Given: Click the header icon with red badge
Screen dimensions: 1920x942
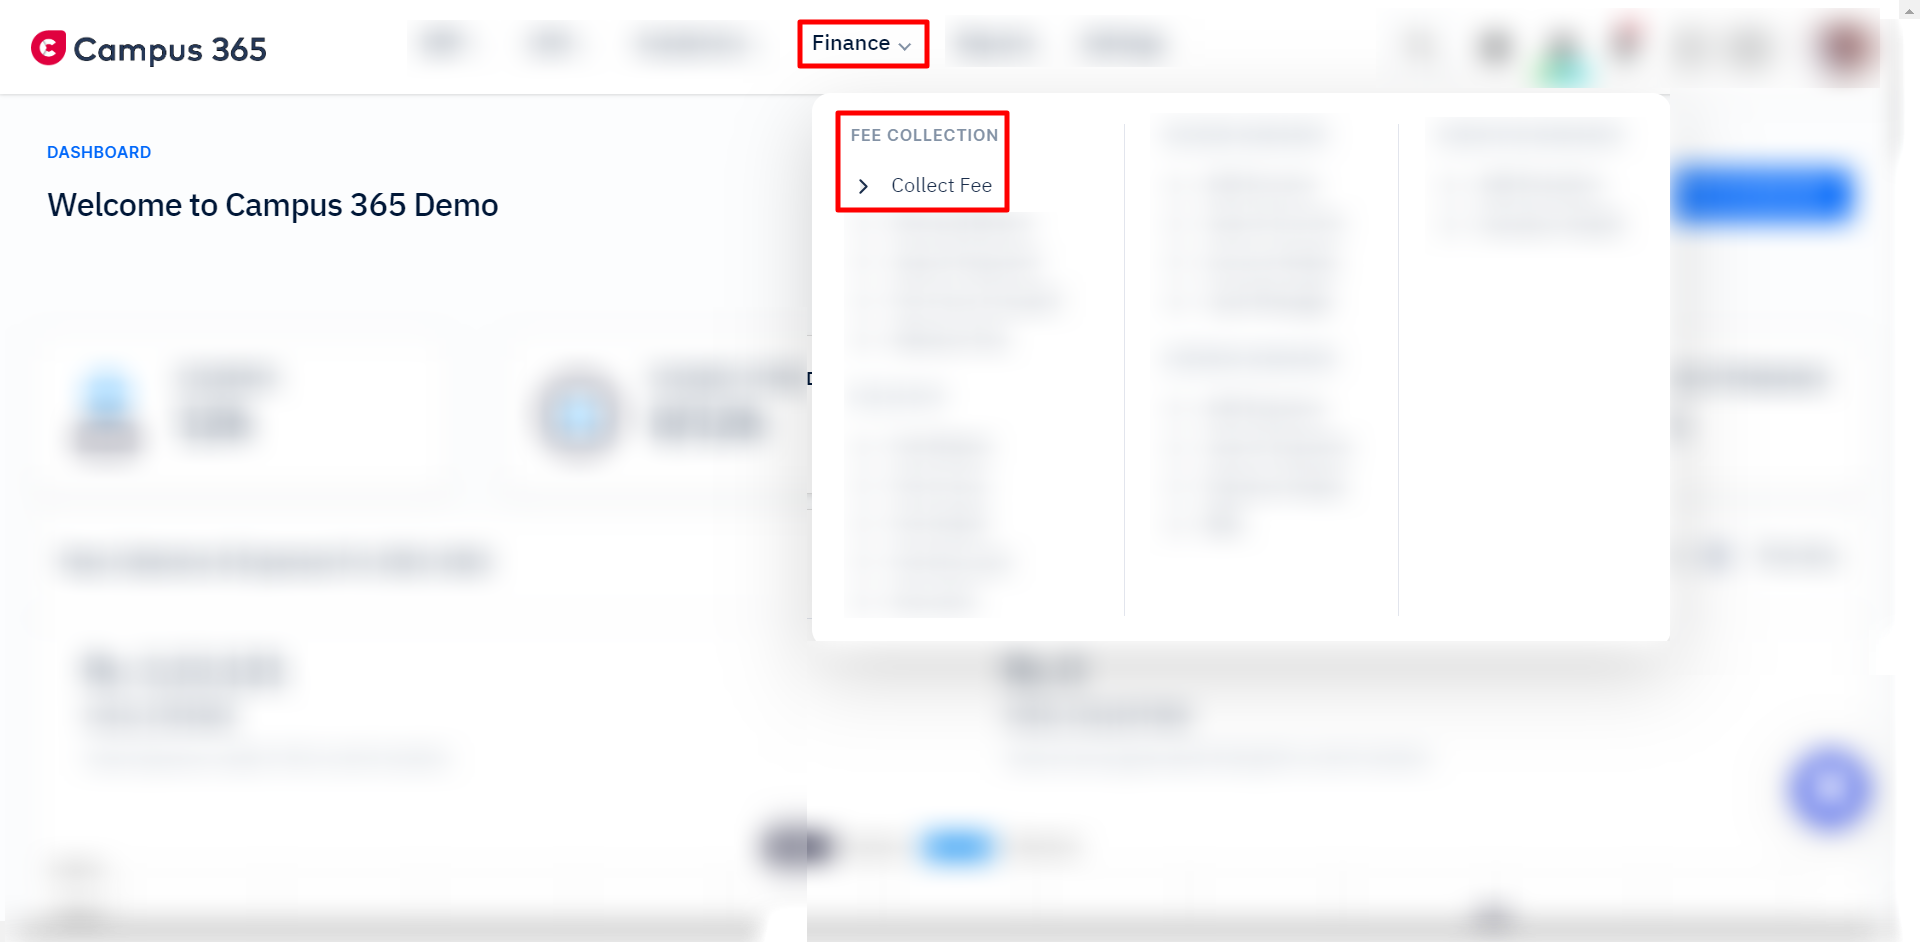Looking at the screenshot, I should tap(1627, 42).
